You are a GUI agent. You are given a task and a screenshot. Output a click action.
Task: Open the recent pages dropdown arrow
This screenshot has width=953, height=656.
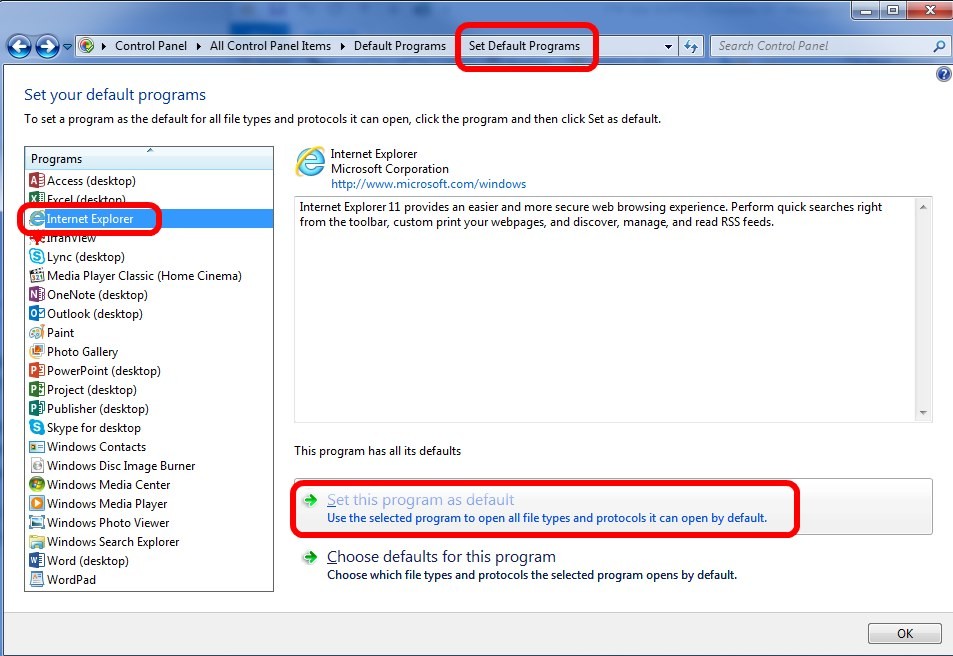pos(67,46)
